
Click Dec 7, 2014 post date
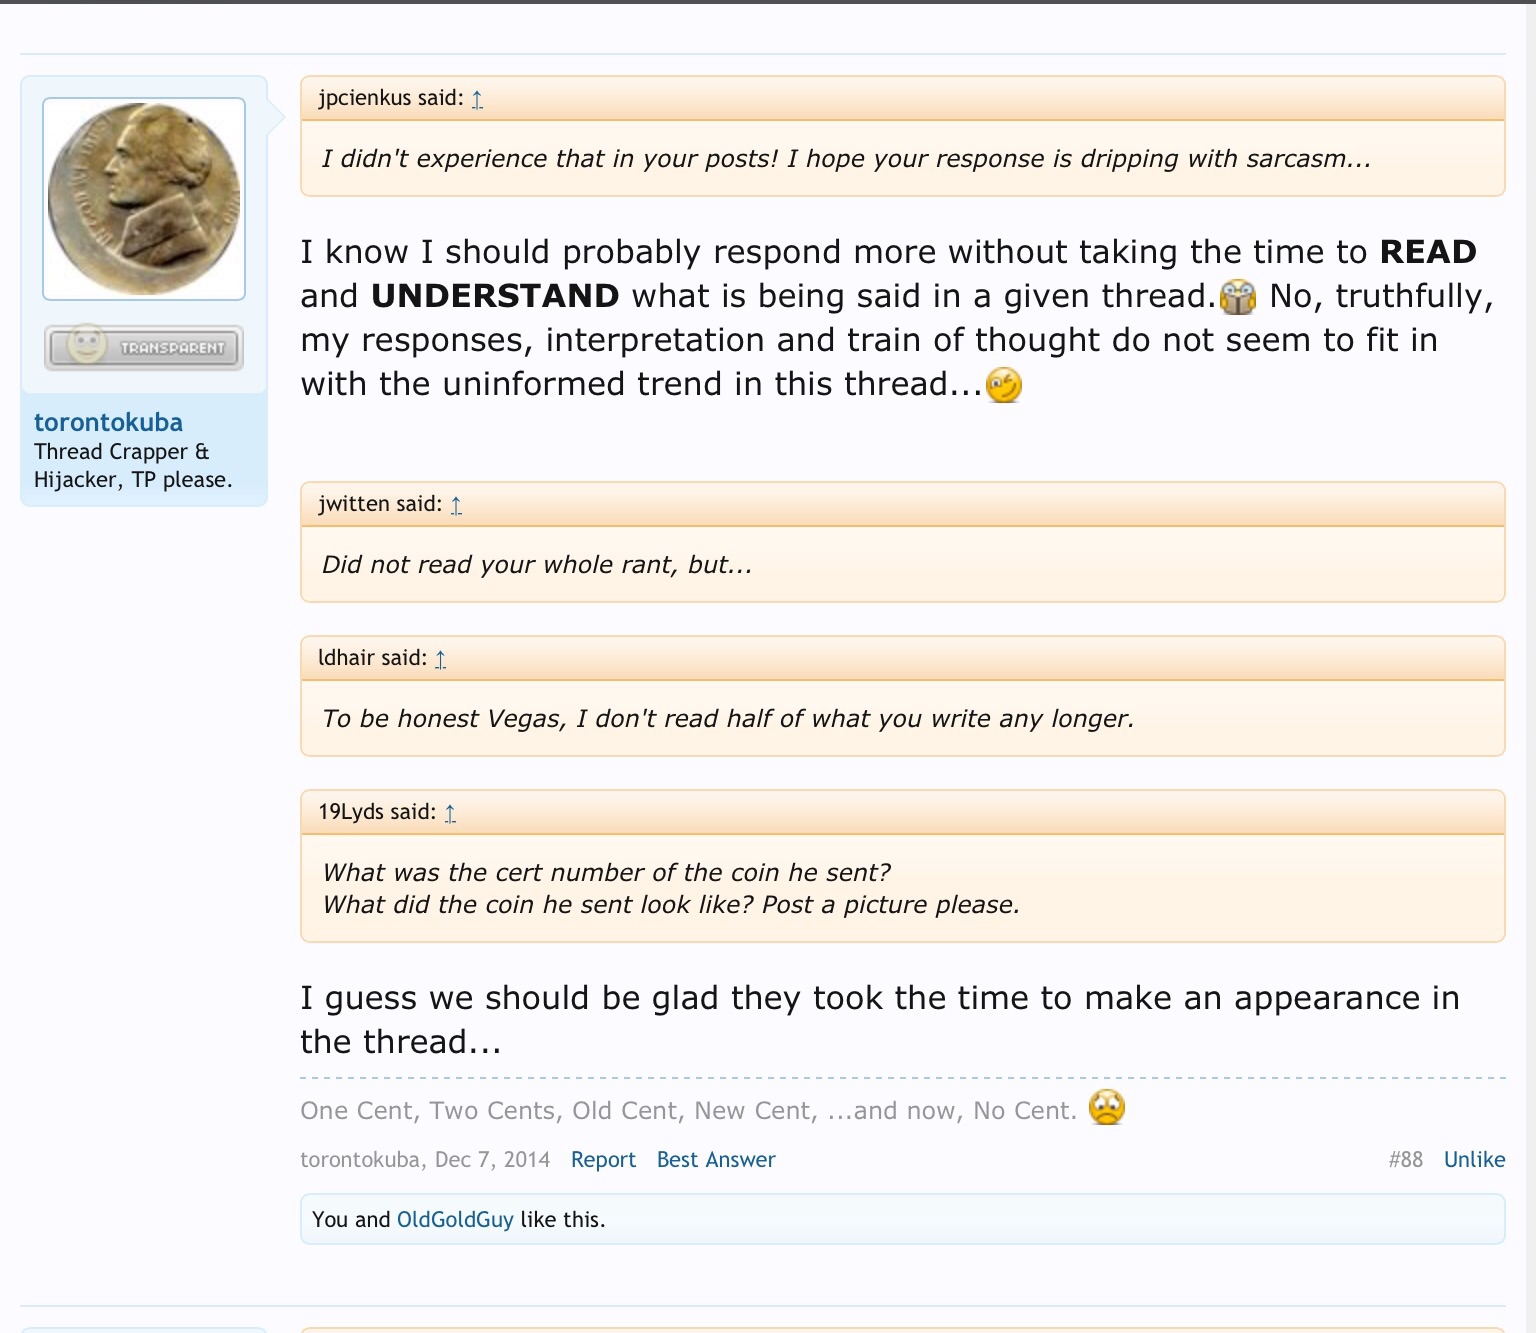(x=492, y=1160)
